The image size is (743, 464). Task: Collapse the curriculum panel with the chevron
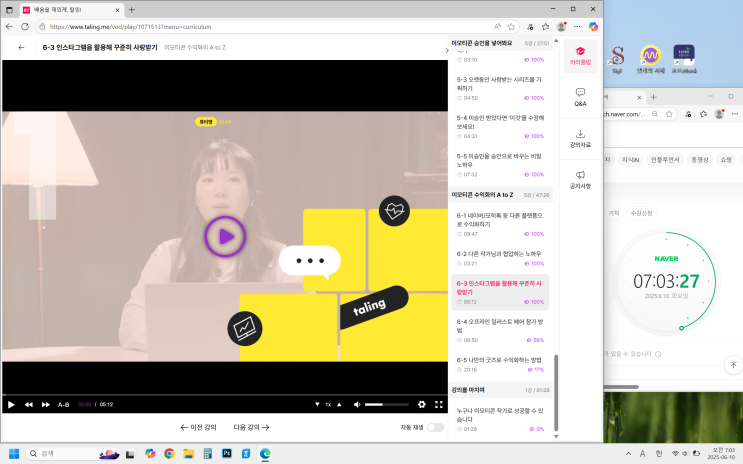click(x=446, y=50)
